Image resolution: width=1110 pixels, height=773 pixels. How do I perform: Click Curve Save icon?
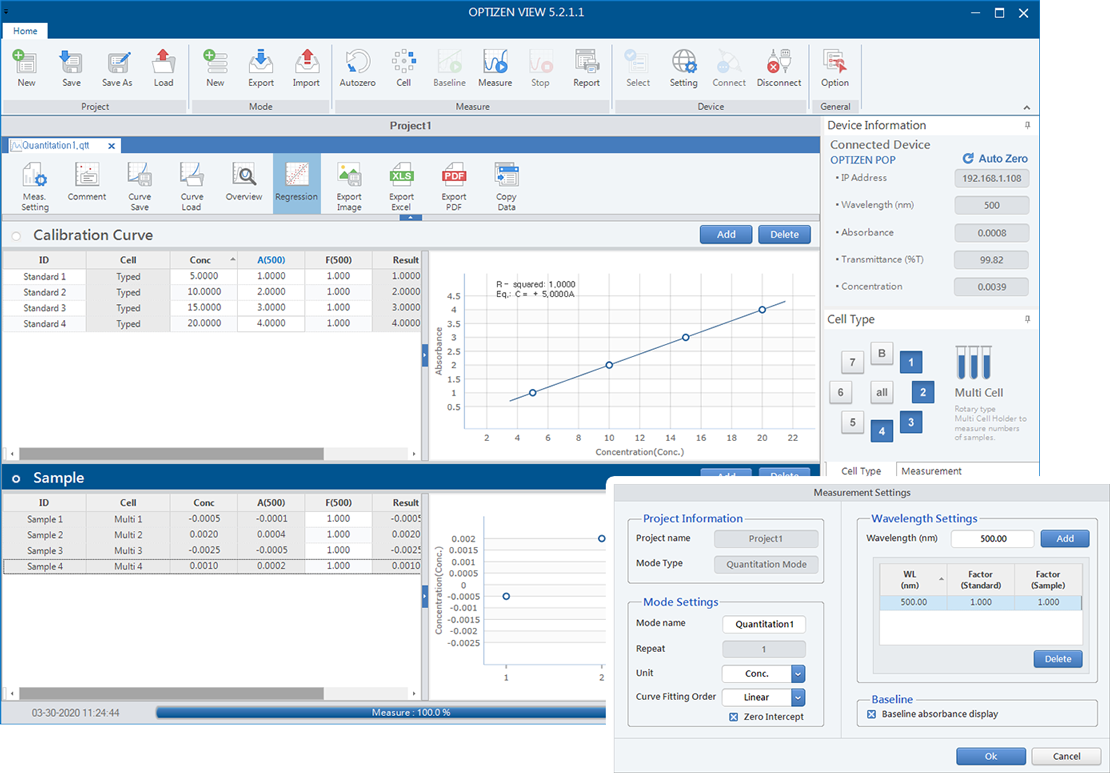tap(139, 185)
